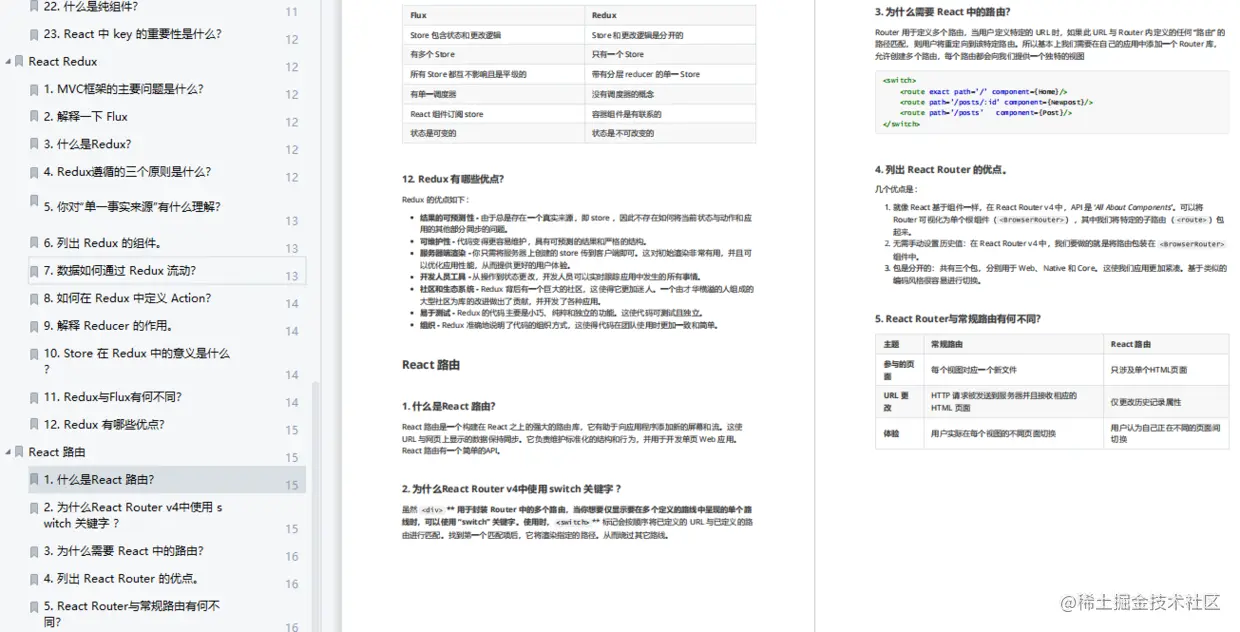This screenshot has width=1240, height=632.
Task: Click bookmark icon beside '5. React Router与常规路由' in outline
Action: point(35,607)
